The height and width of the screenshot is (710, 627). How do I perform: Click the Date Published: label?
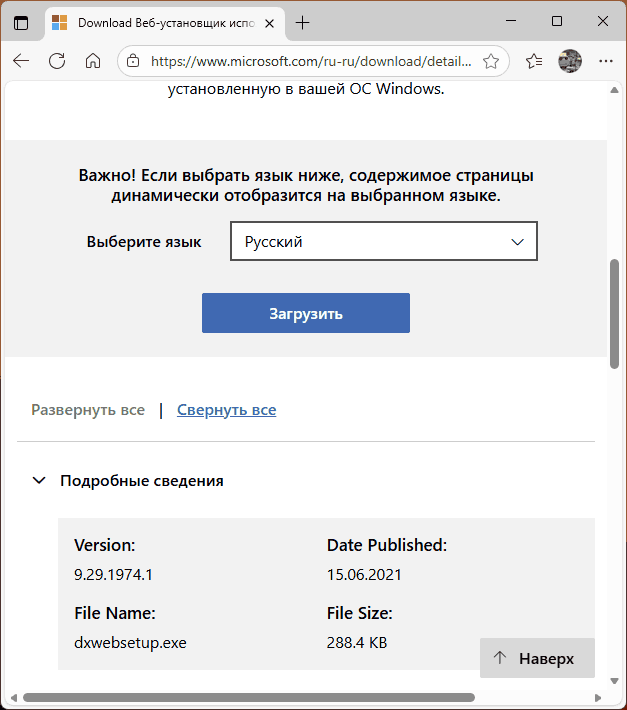(x=387, y=545)
